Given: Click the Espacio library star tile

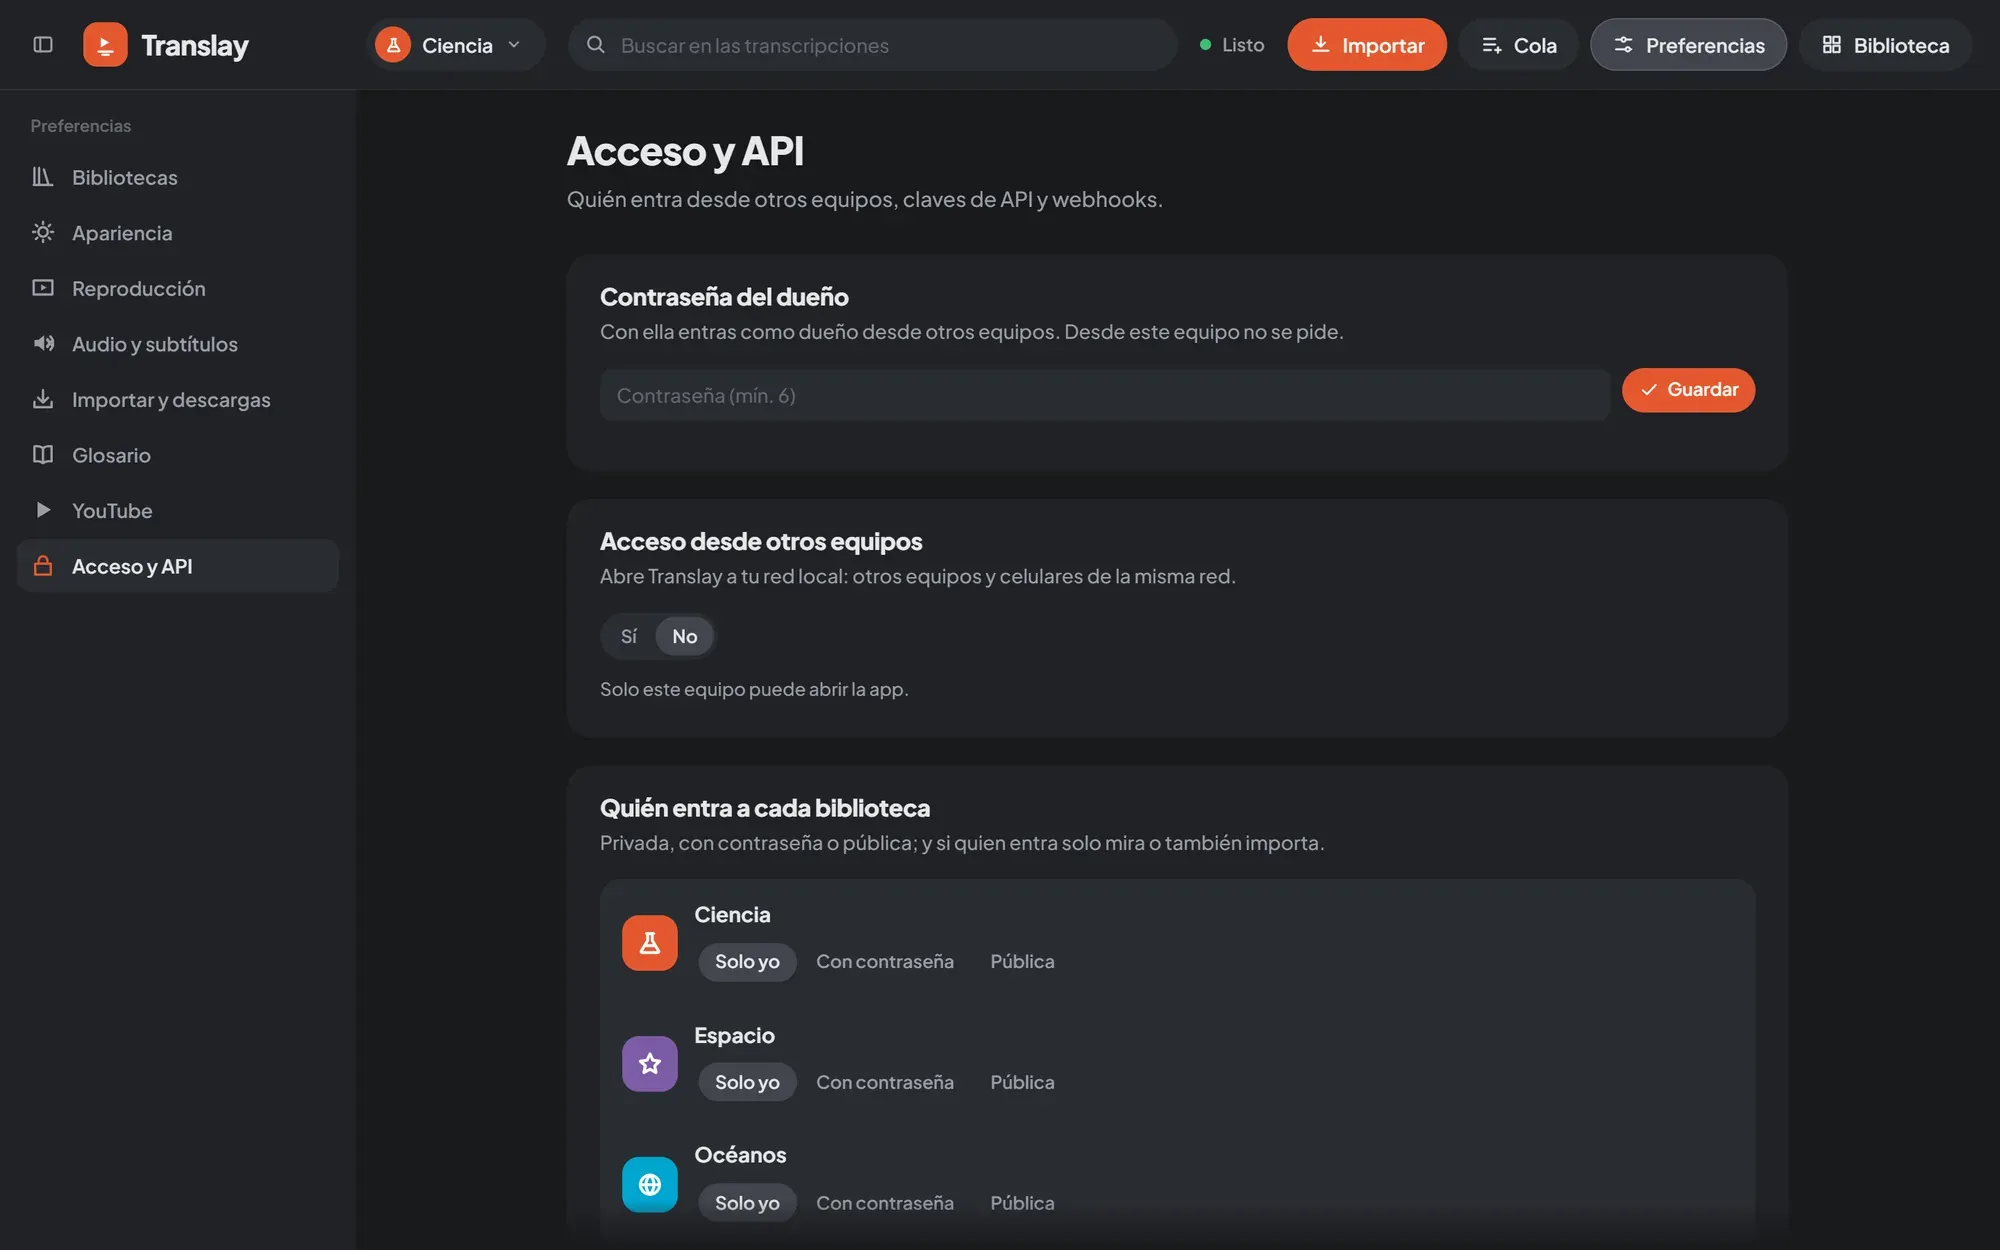Looking at the screenshot, I should [650, 1063].
